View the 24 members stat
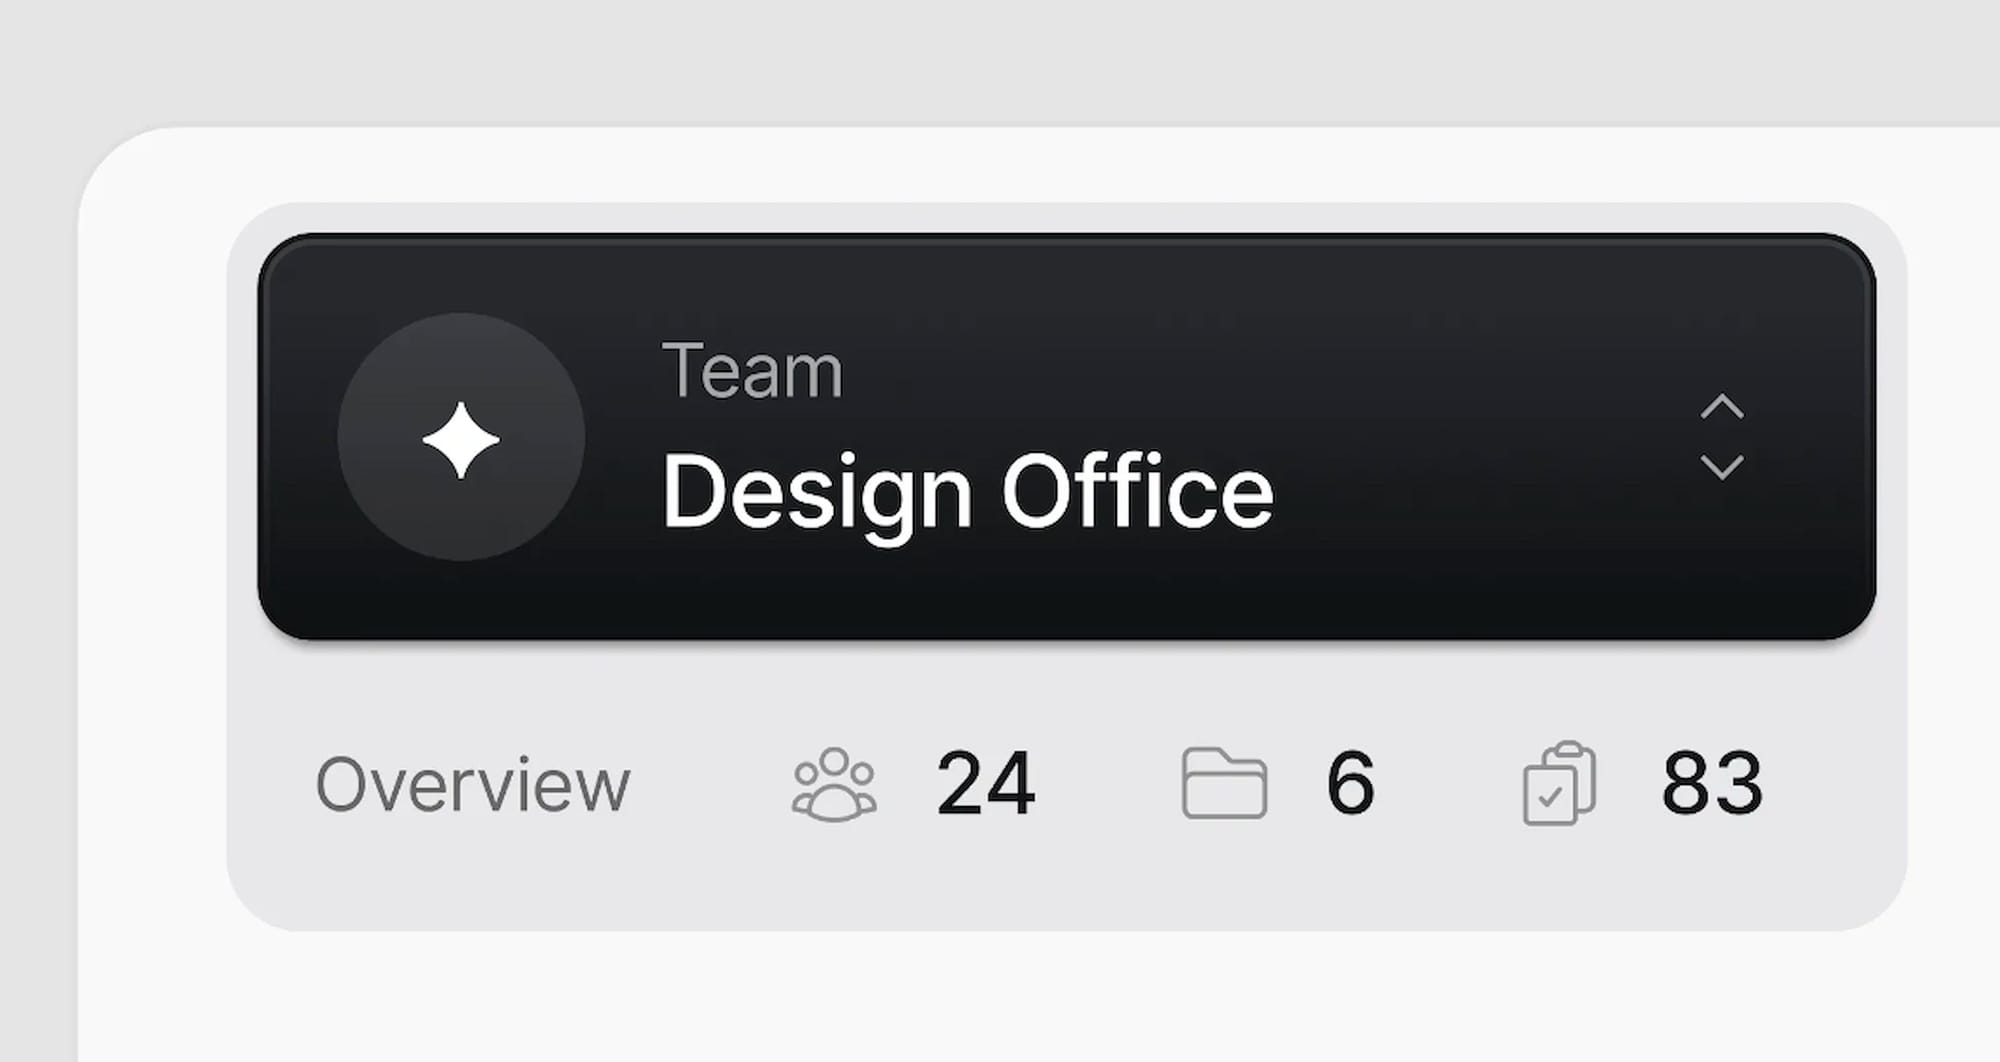The image size is (2000, 1062). click(x=914, y=784)
